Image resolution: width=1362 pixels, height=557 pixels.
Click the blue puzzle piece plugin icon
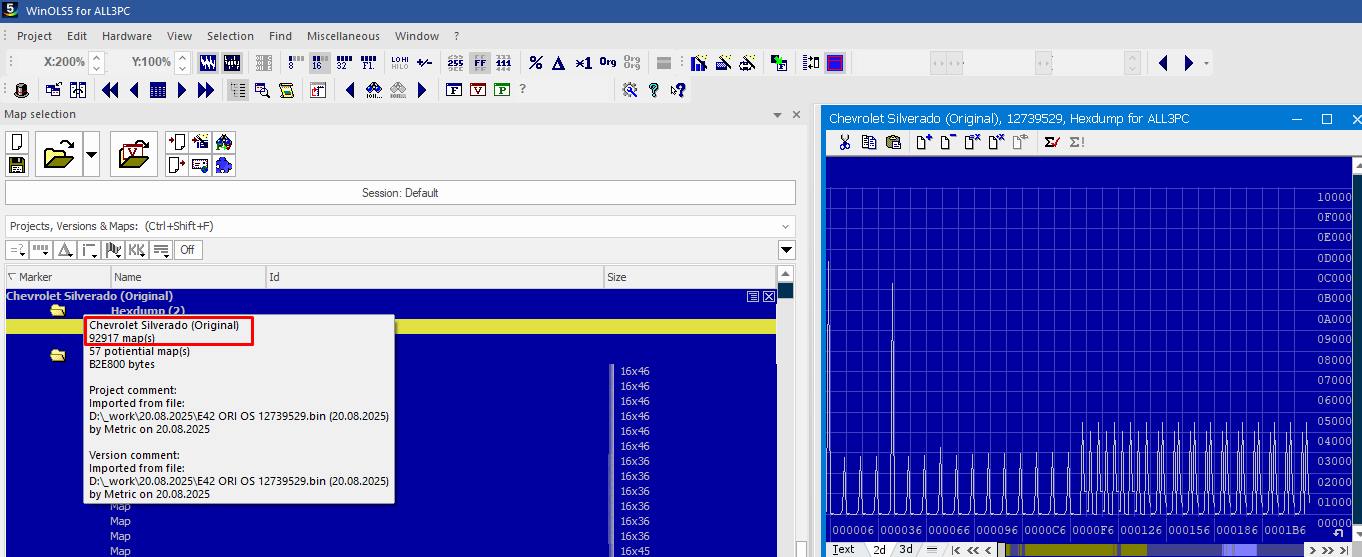tap(224, 165)
